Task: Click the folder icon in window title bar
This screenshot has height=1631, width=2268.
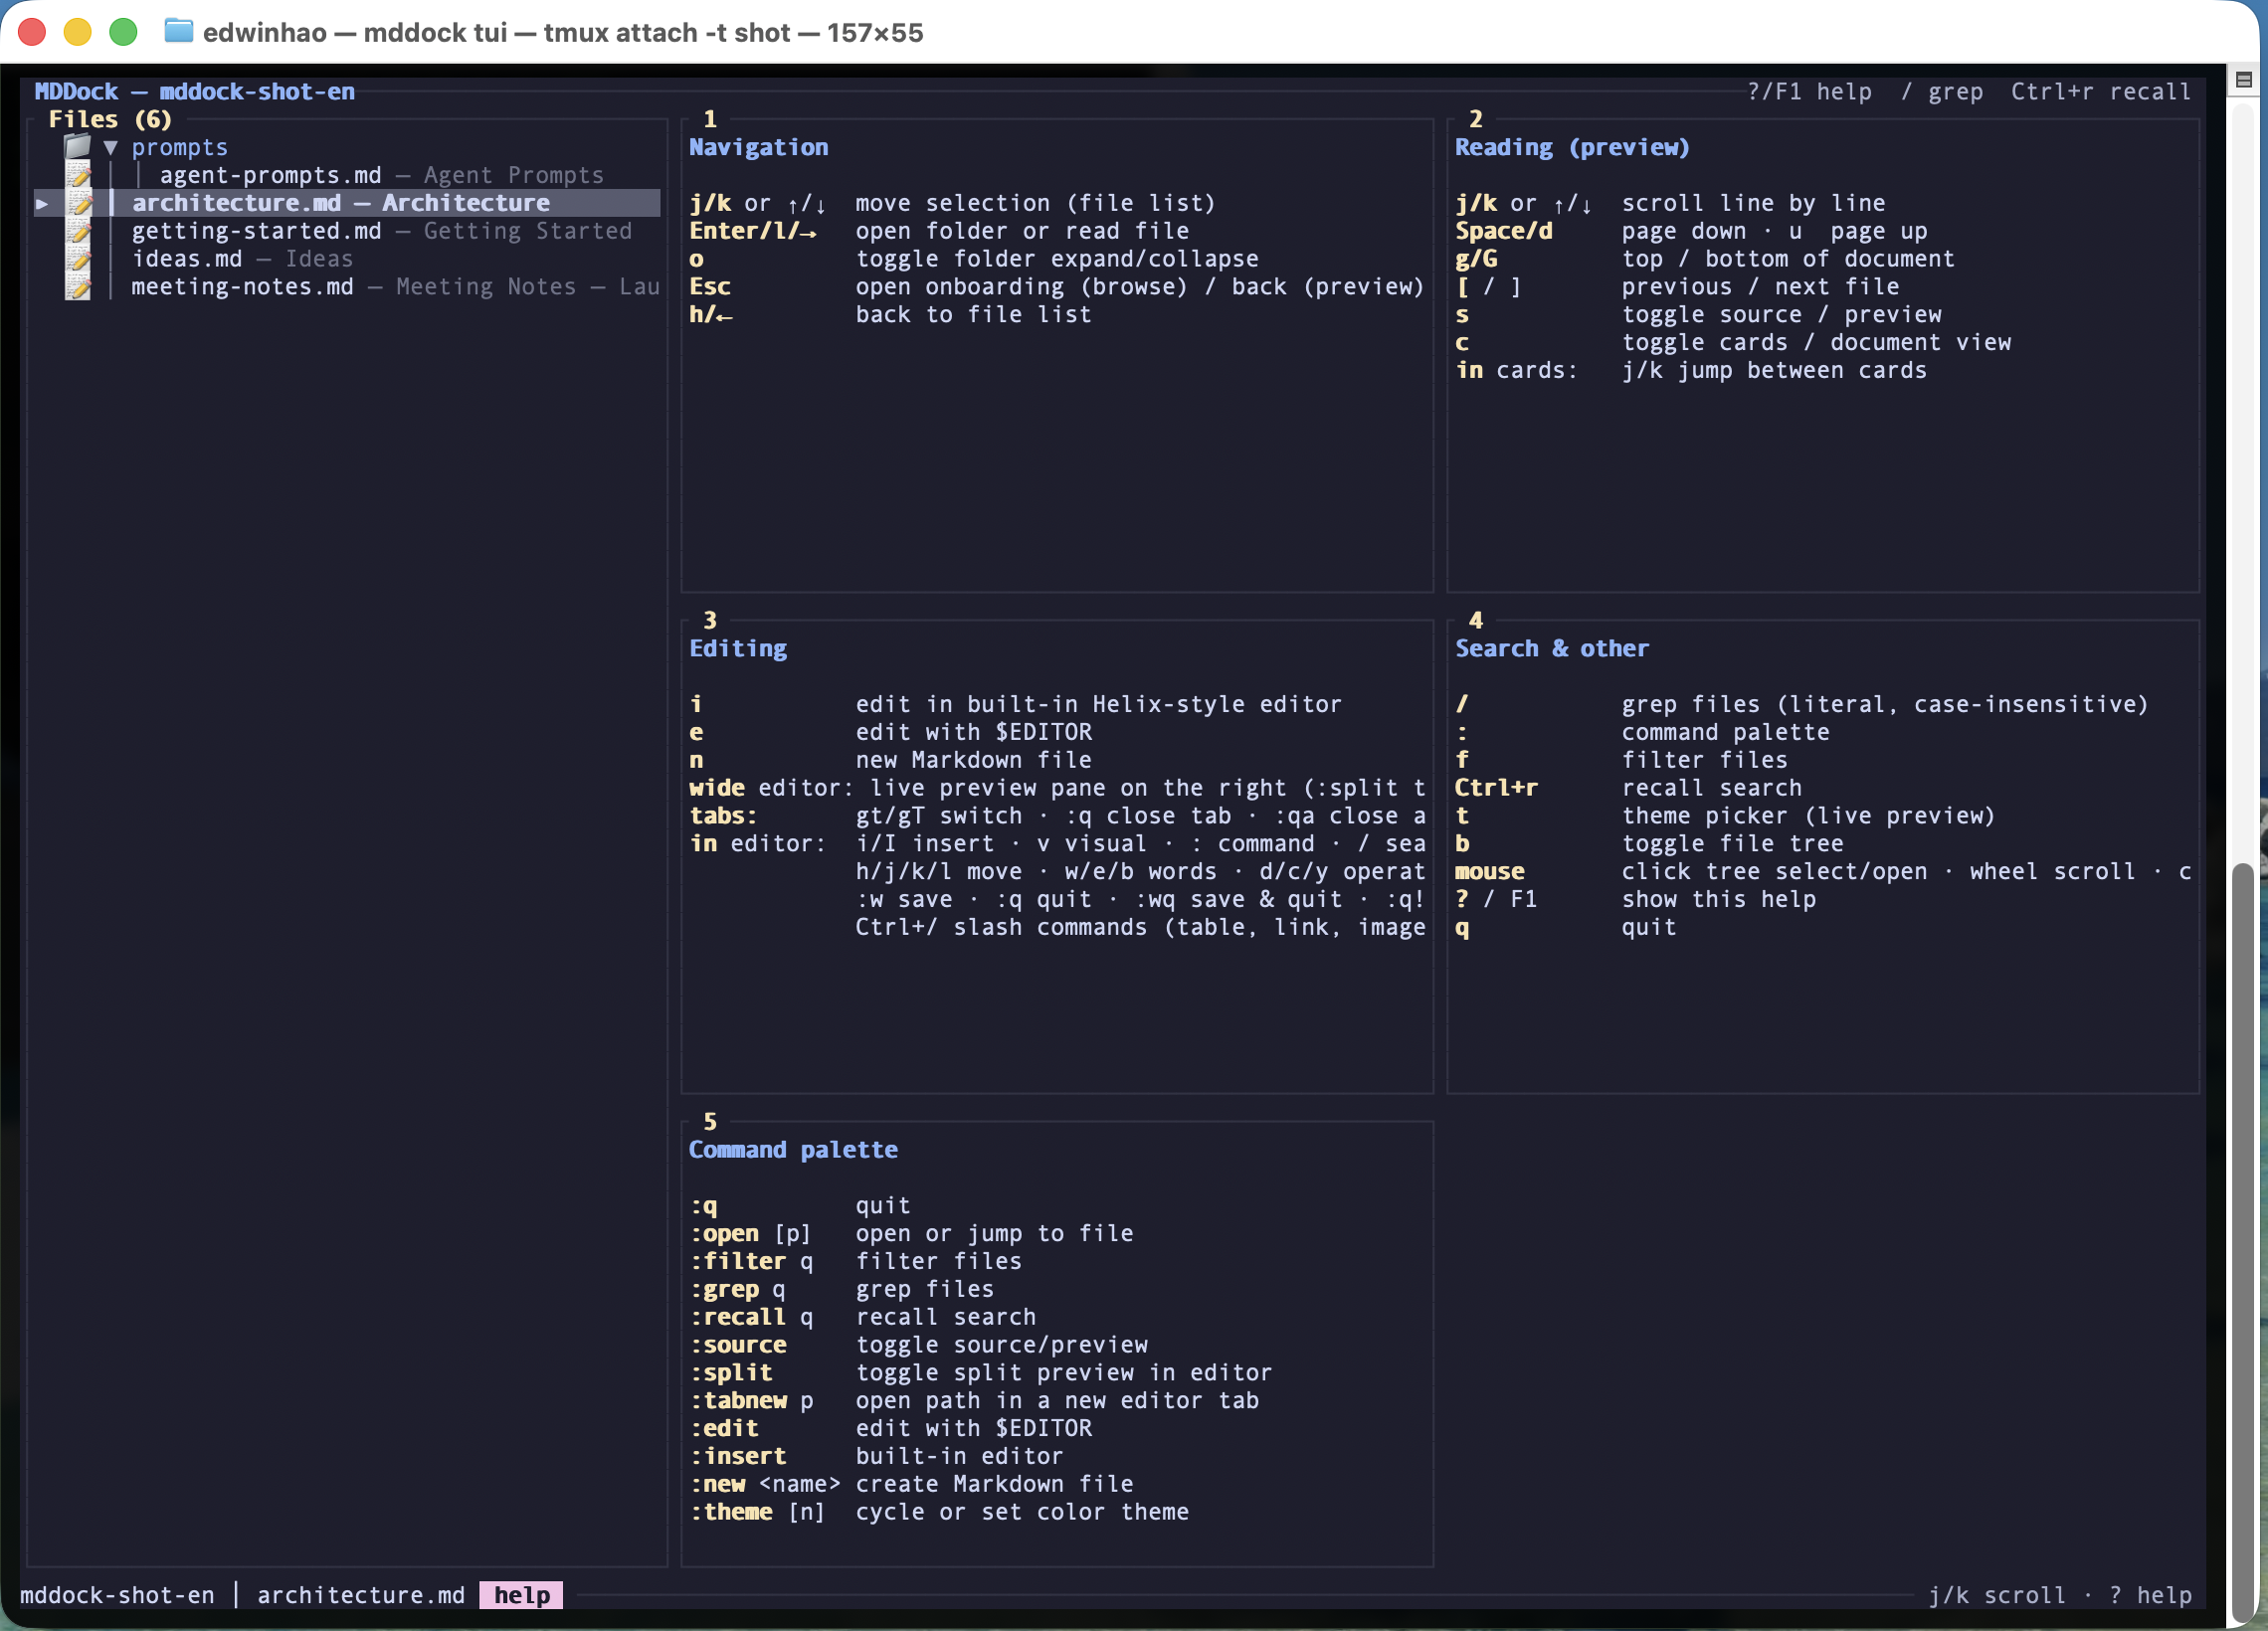Action: click(x=179, y=31)
